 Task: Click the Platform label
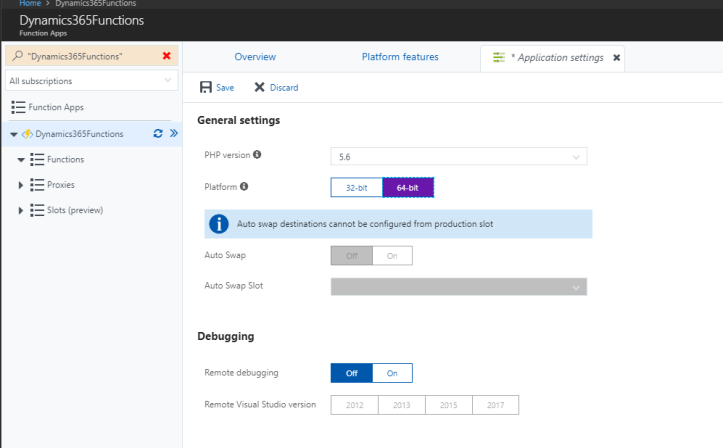220,187
